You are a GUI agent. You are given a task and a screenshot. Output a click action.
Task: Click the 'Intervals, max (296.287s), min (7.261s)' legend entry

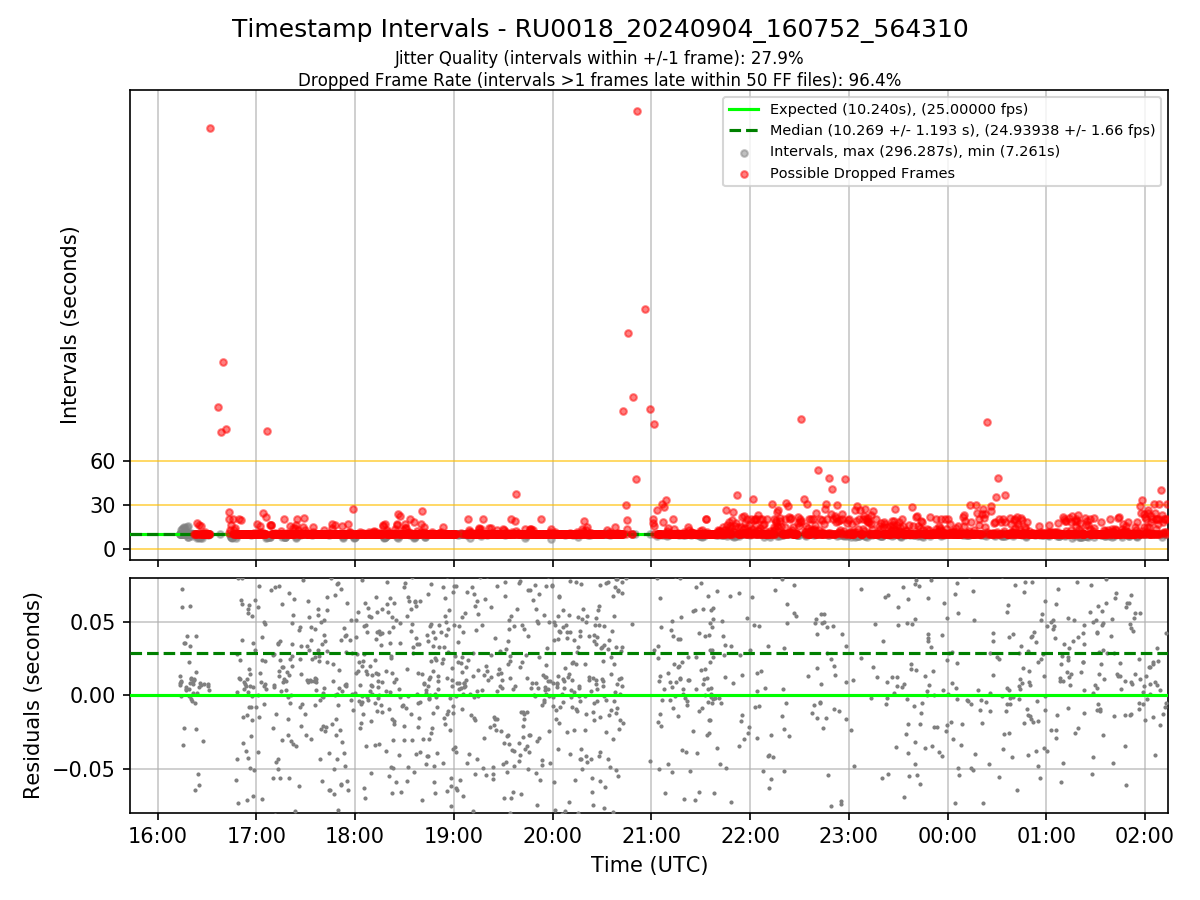[915, 151]
